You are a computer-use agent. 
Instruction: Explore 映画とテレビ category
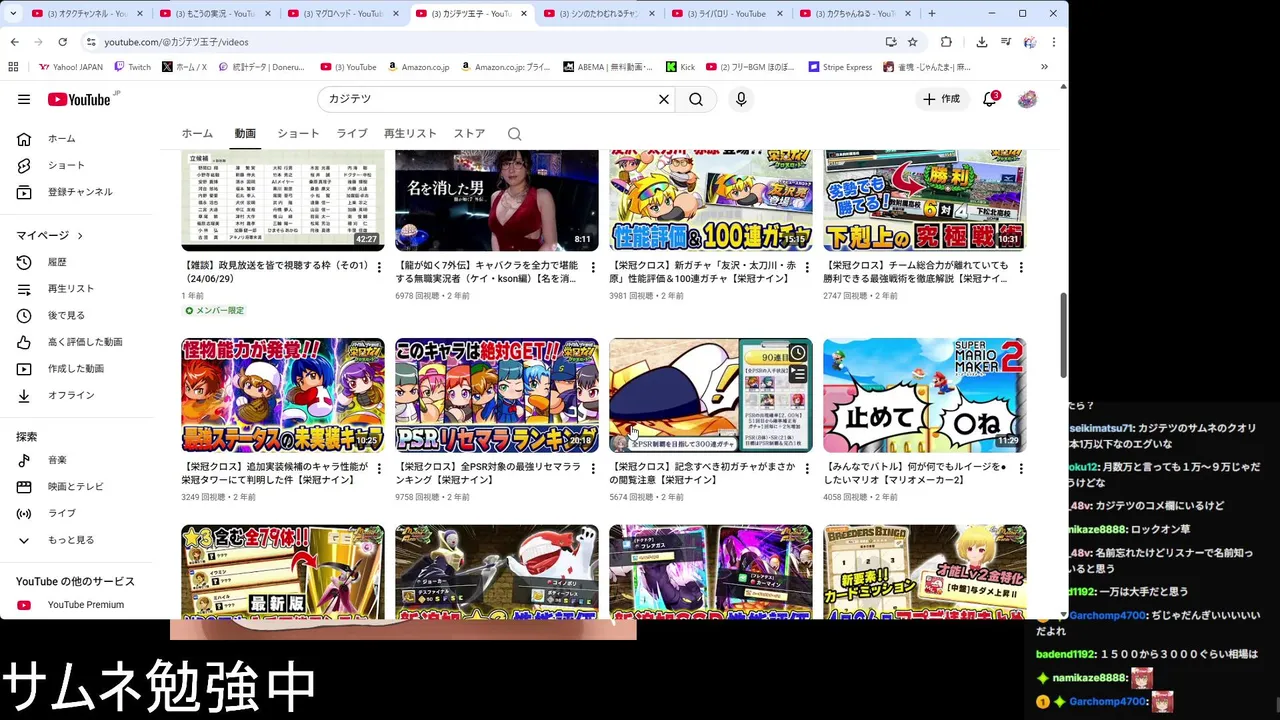[76, 487]
